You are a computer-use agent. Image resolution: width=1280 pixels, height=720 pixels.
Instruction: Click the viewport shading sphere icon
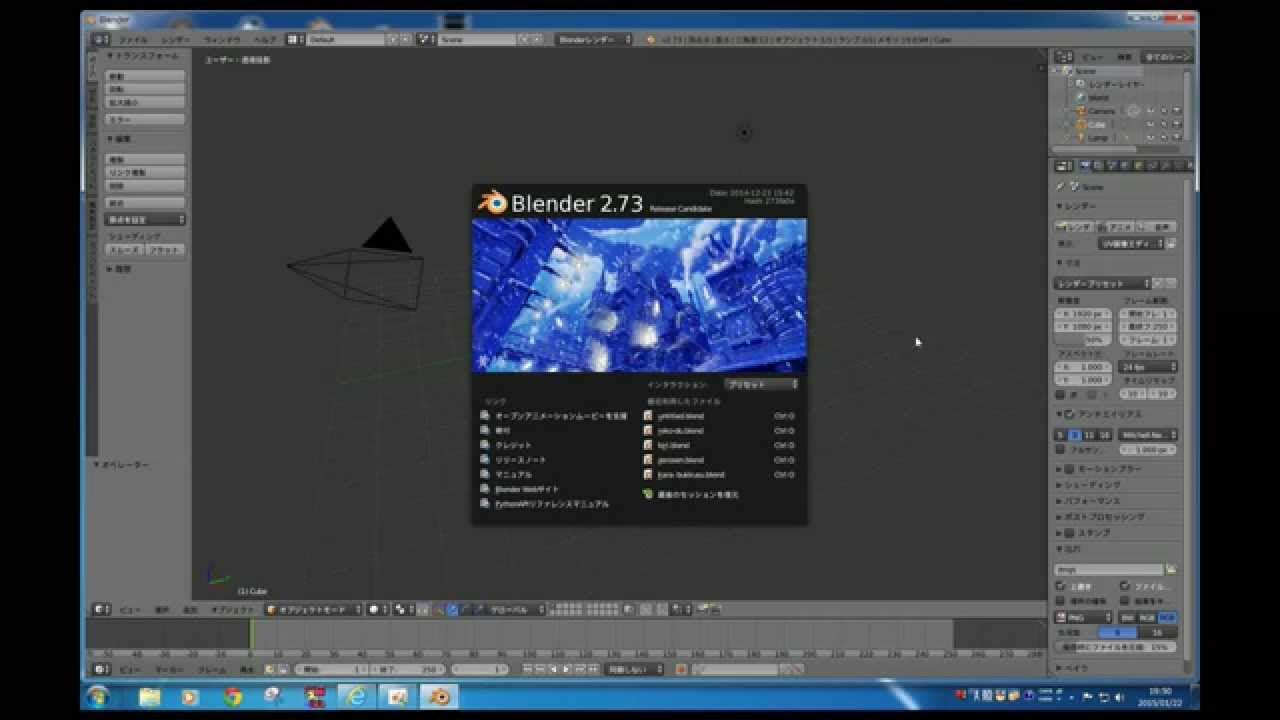point(377,609)
